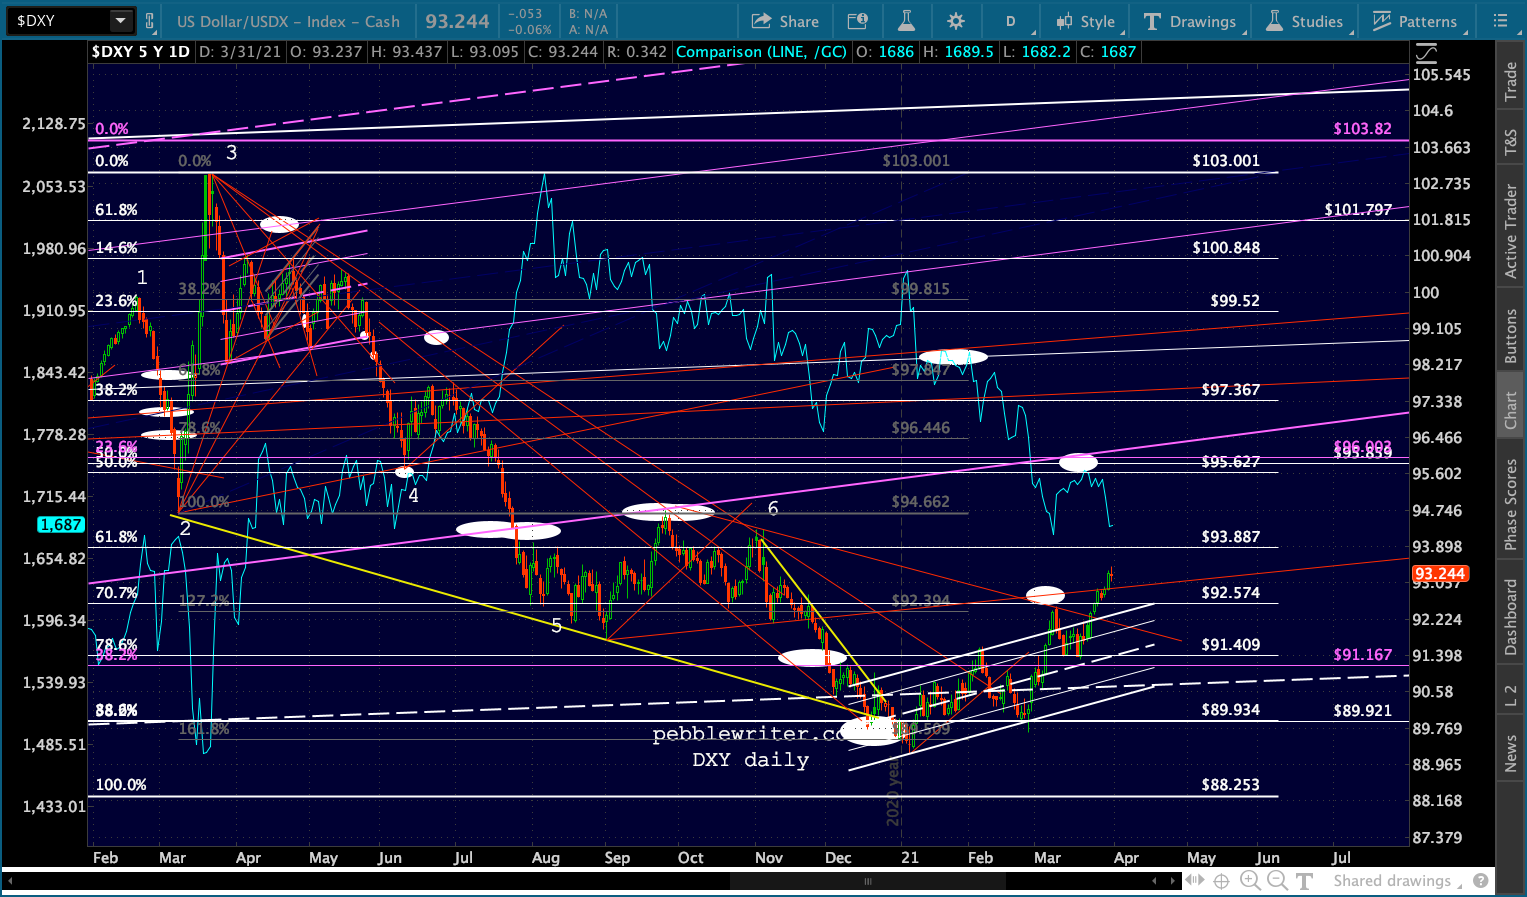Click the $103.001 level label
Image resolution: width=1527 pixels, height=897 pixels.
click(x=1226, y=161)
